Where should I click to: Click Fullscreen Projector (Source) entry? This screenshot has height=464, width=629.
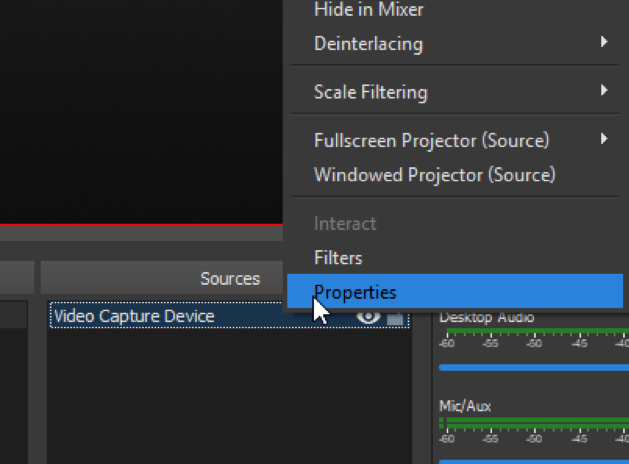coord(431,140)
